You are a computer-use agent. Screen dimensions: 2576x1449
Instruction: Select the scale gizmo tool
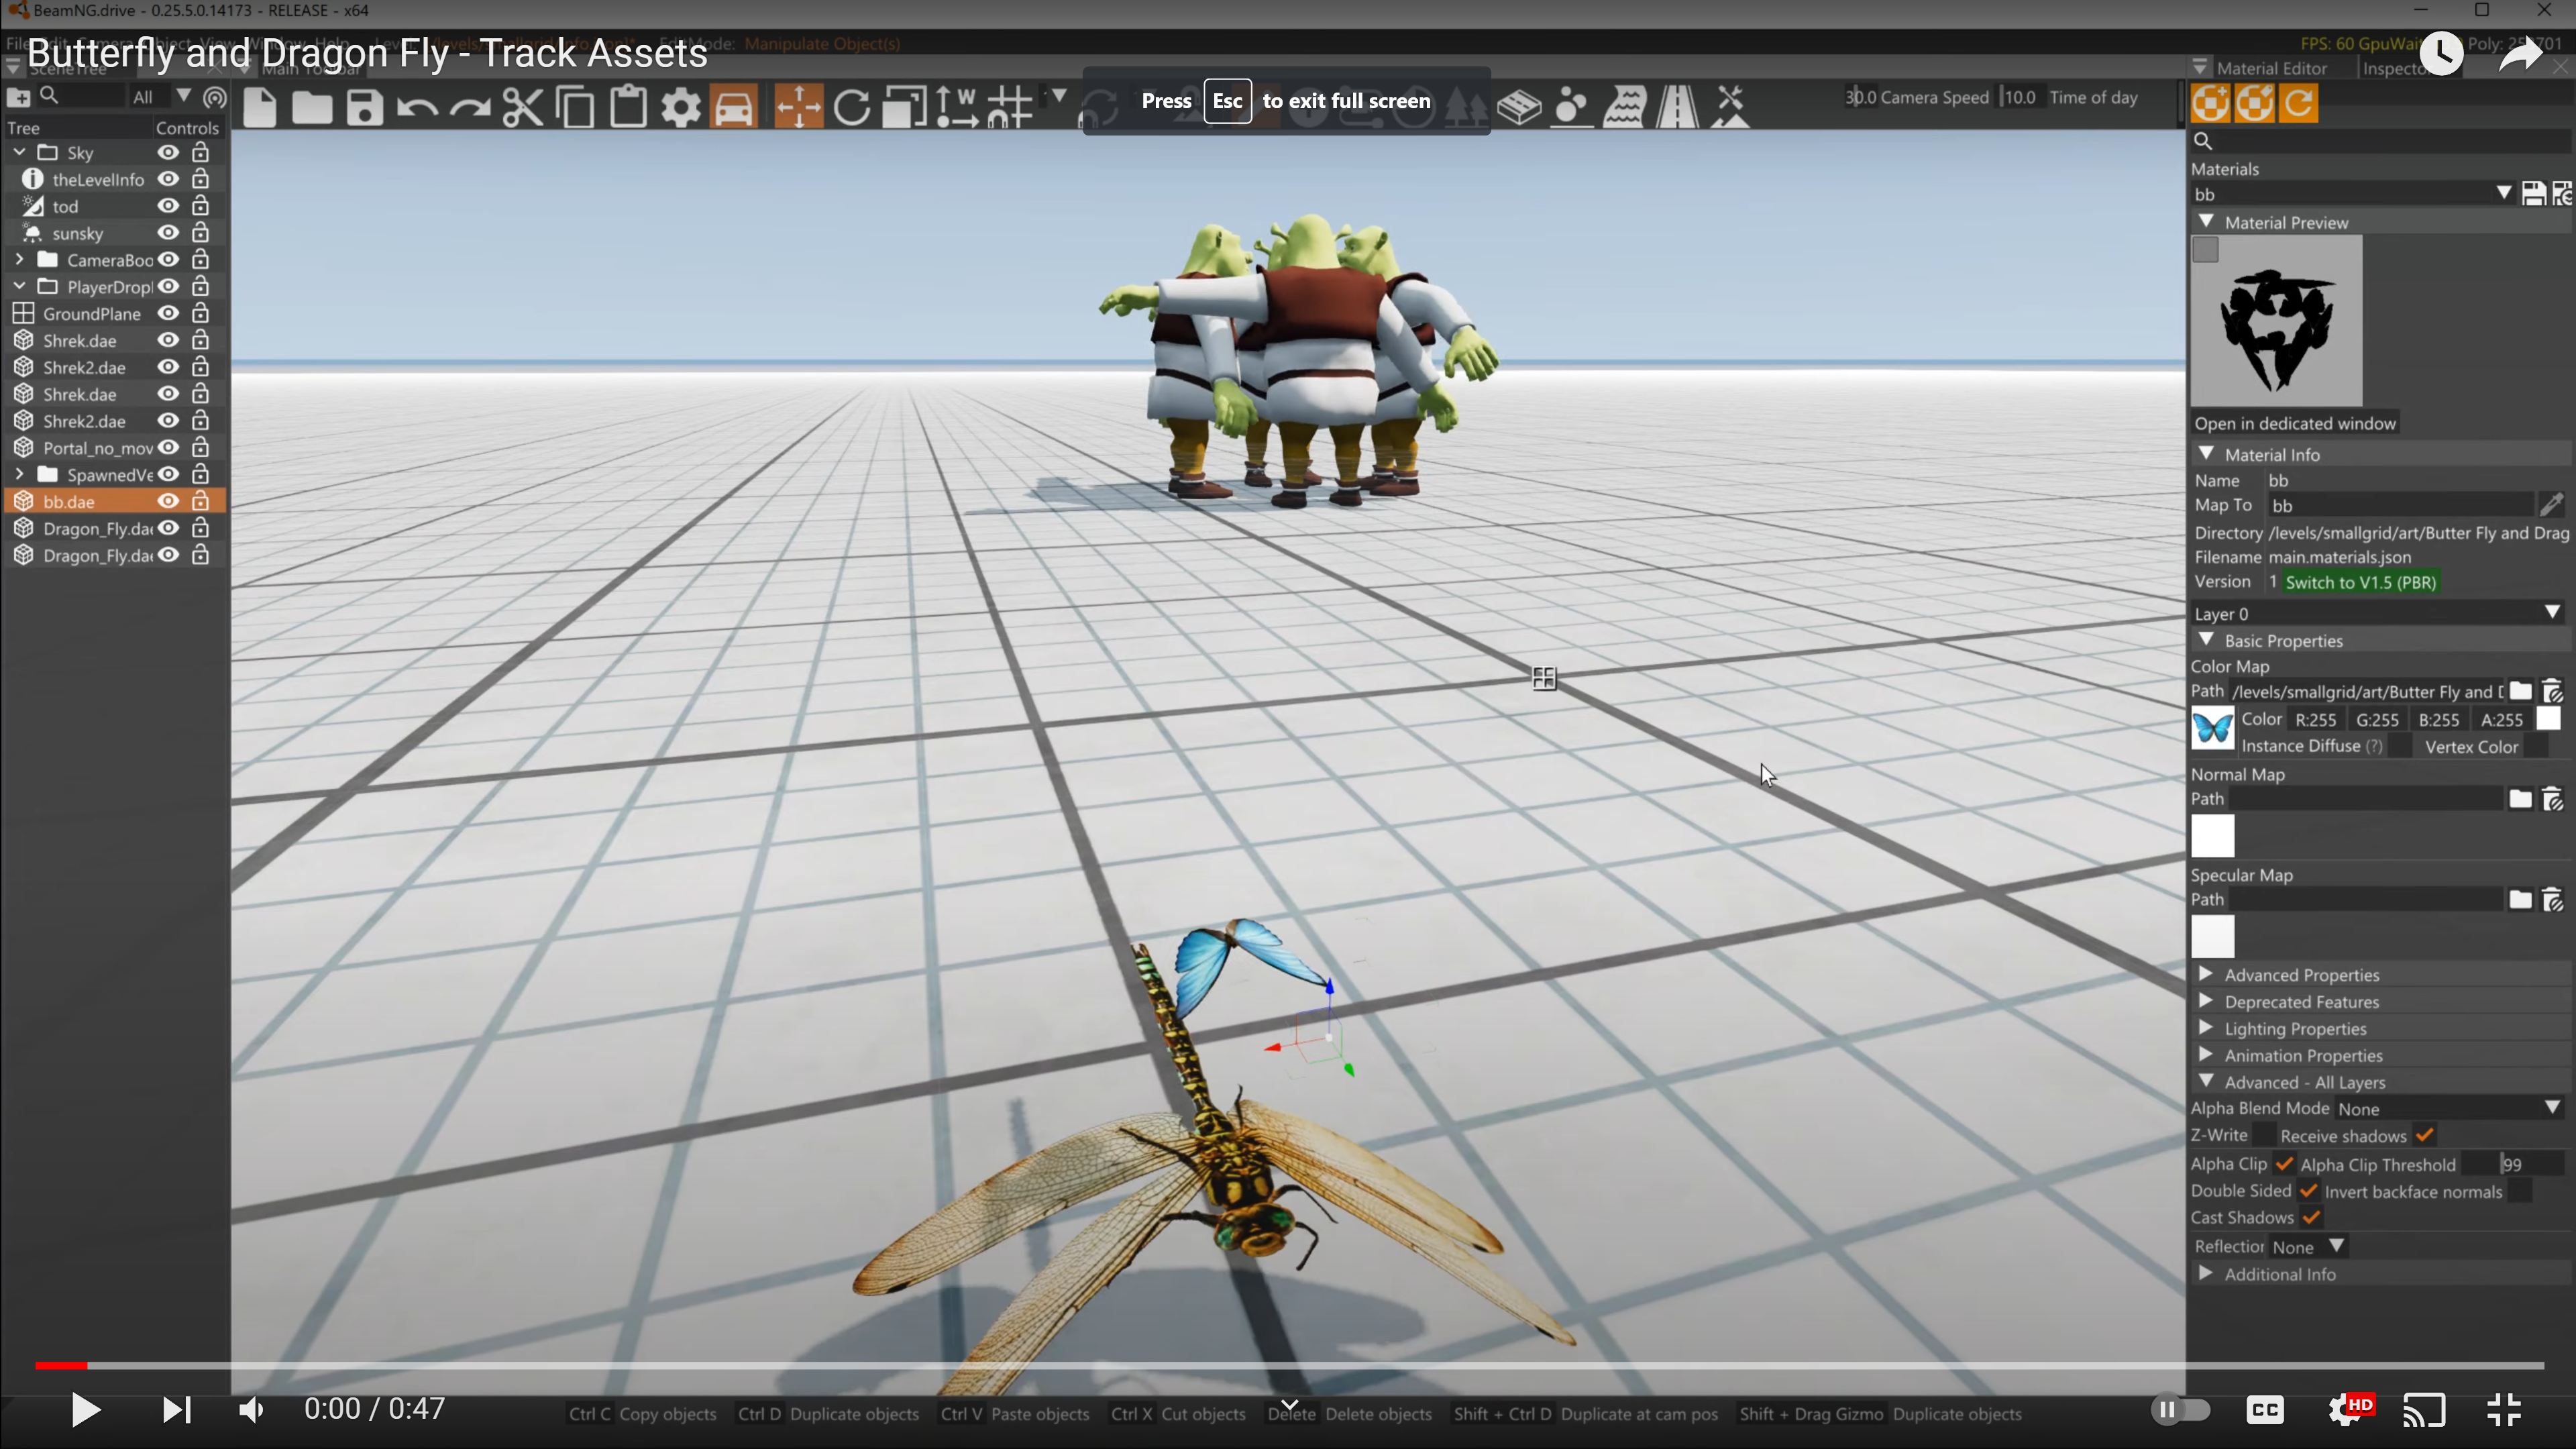pyautogui.click(x=904, y=107)
